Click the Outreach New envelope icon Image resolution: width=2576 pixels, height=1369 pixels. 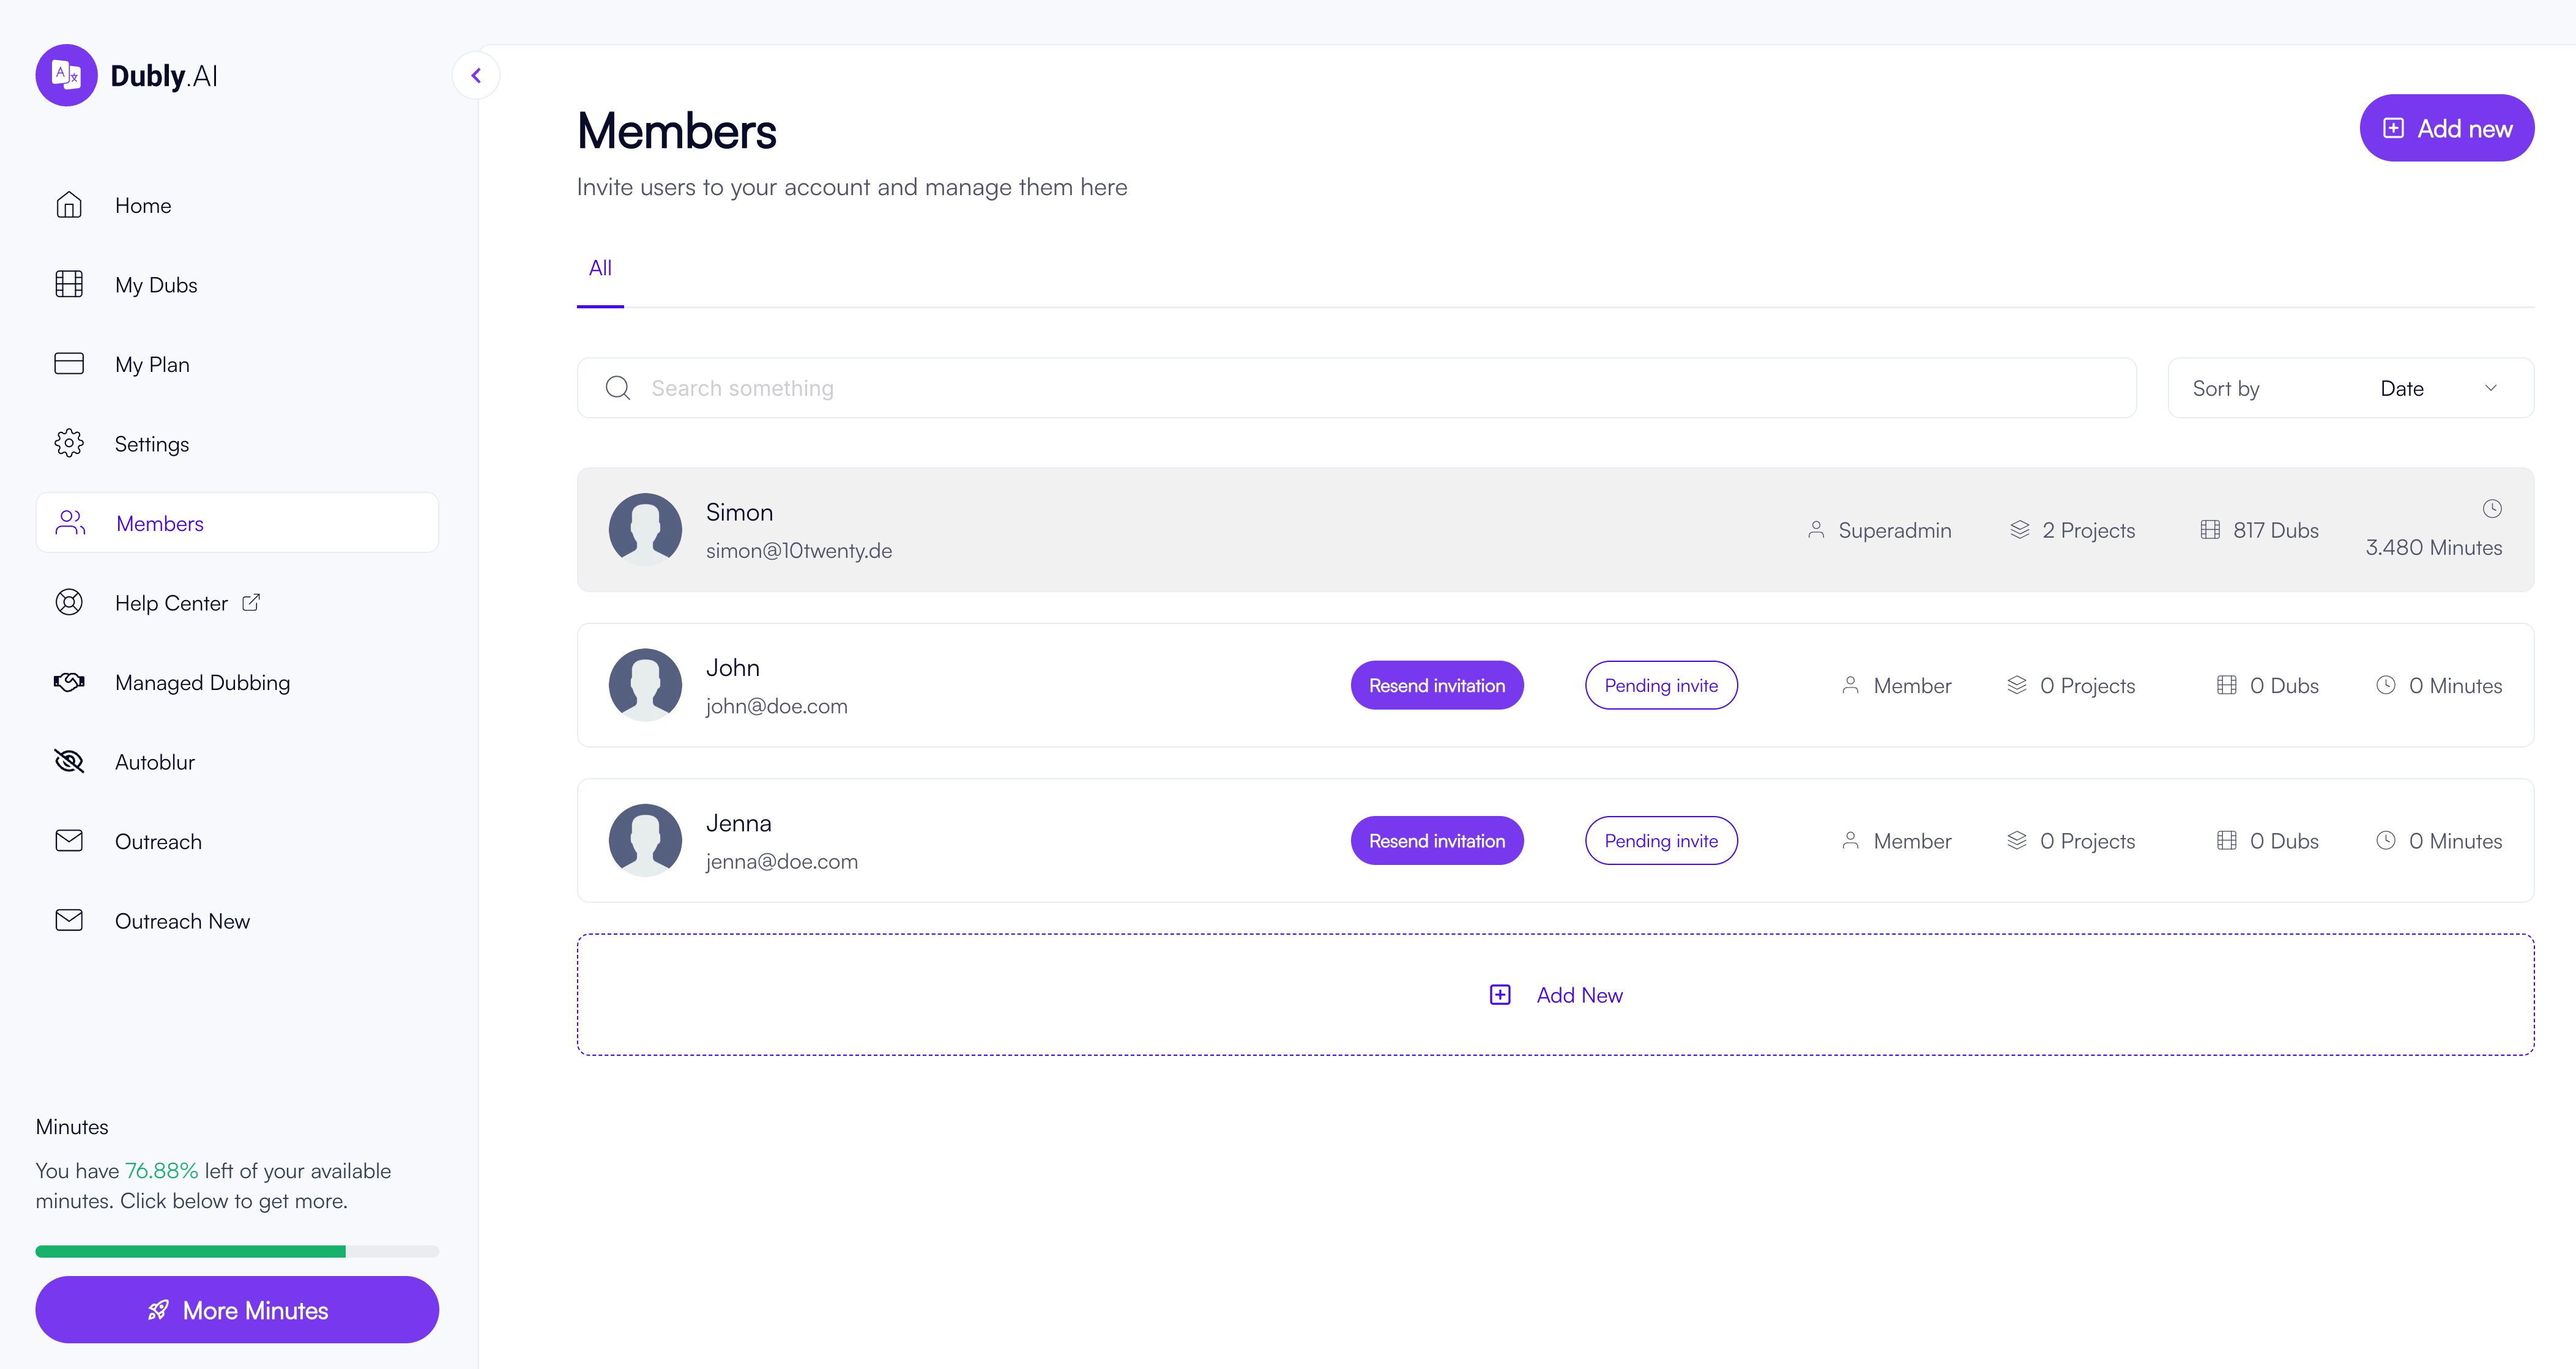[x=69, y=920]
